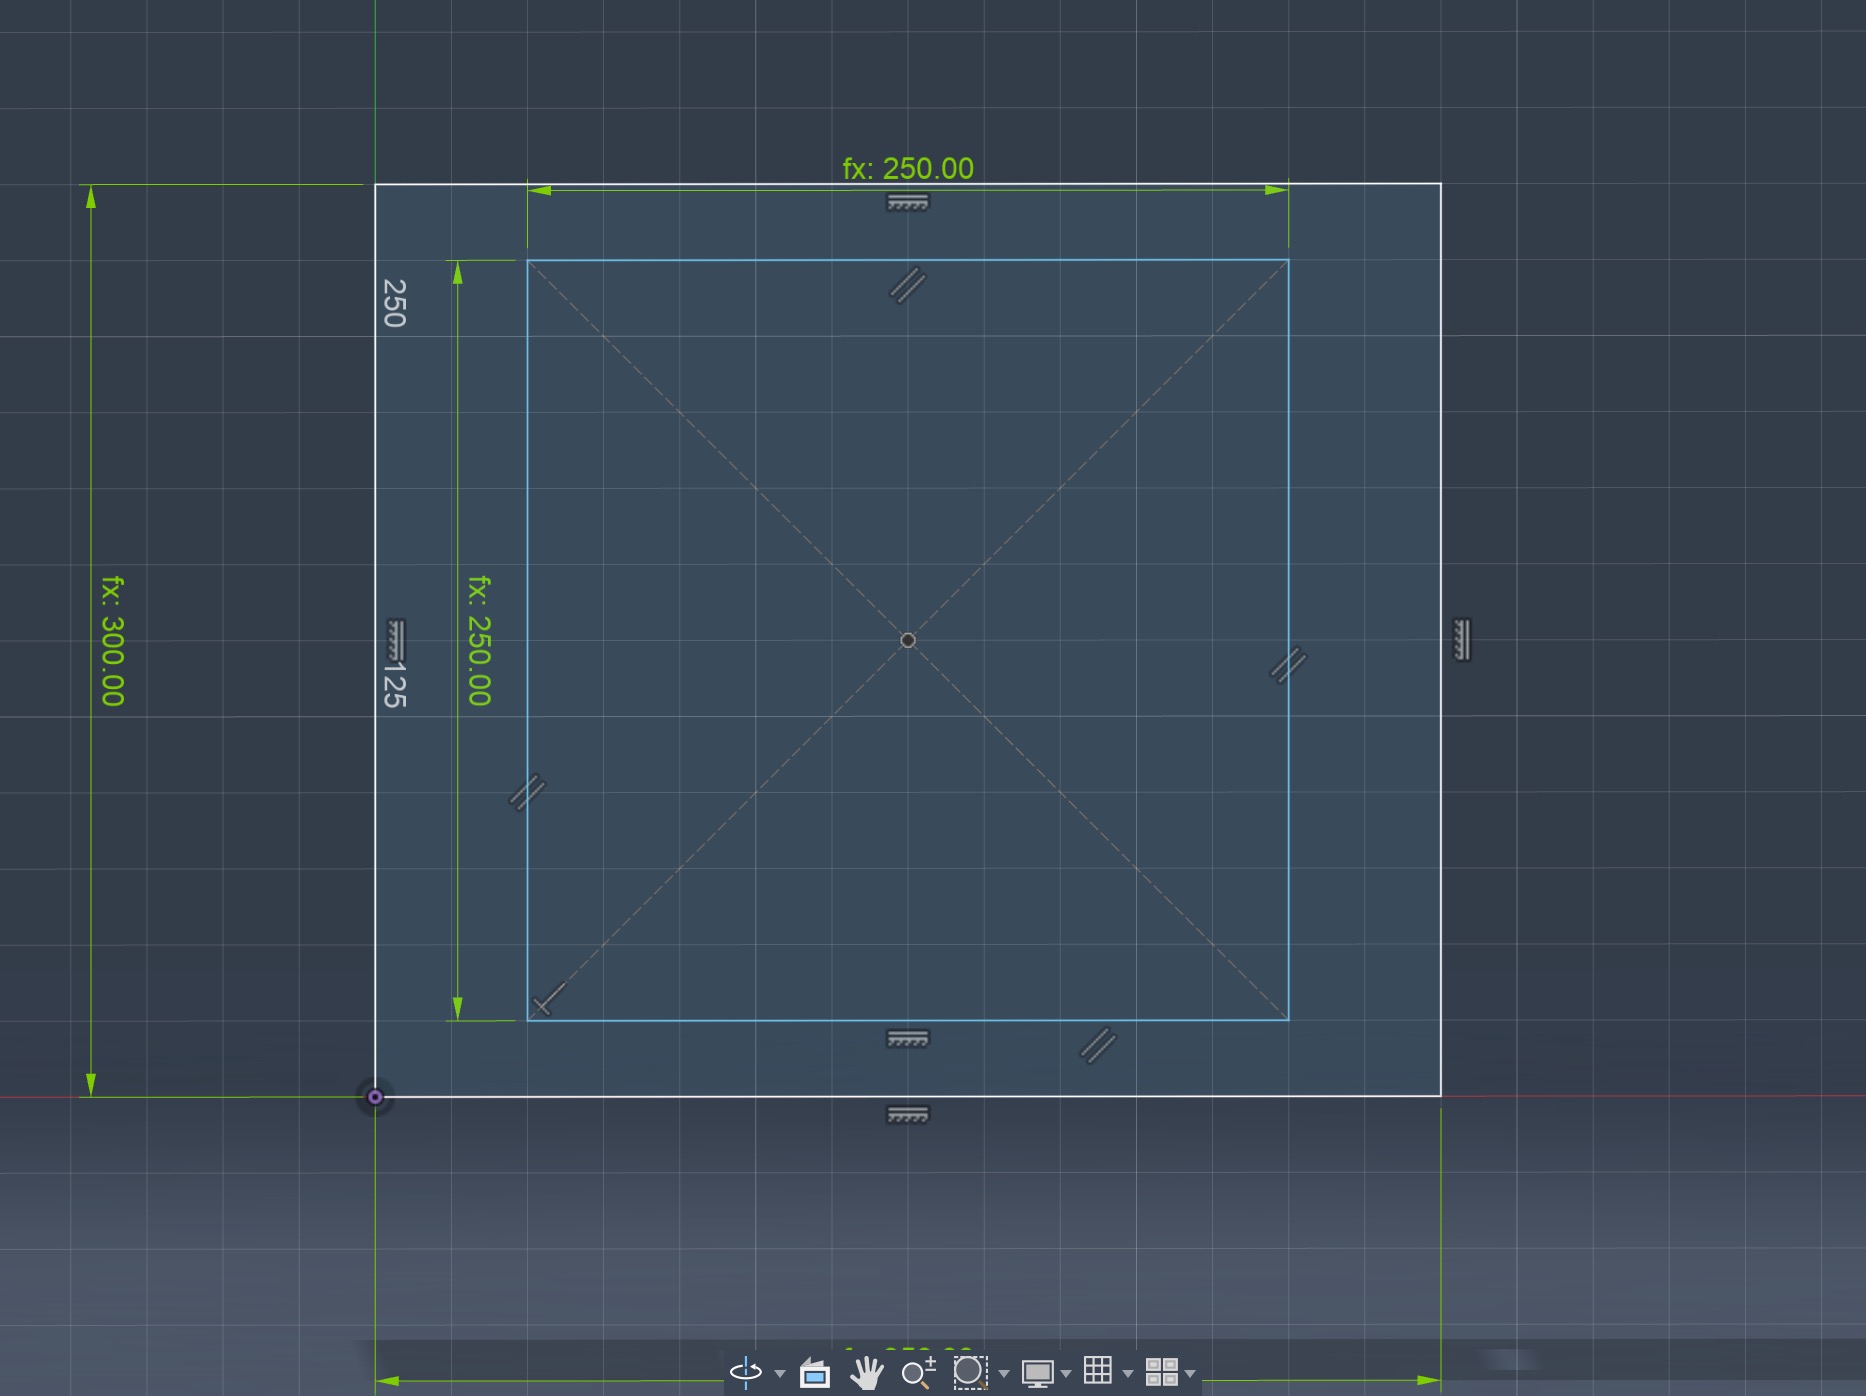
Task: Select parallel constraint glyph near inner bottom edge
Action: click(1098, 1045)
